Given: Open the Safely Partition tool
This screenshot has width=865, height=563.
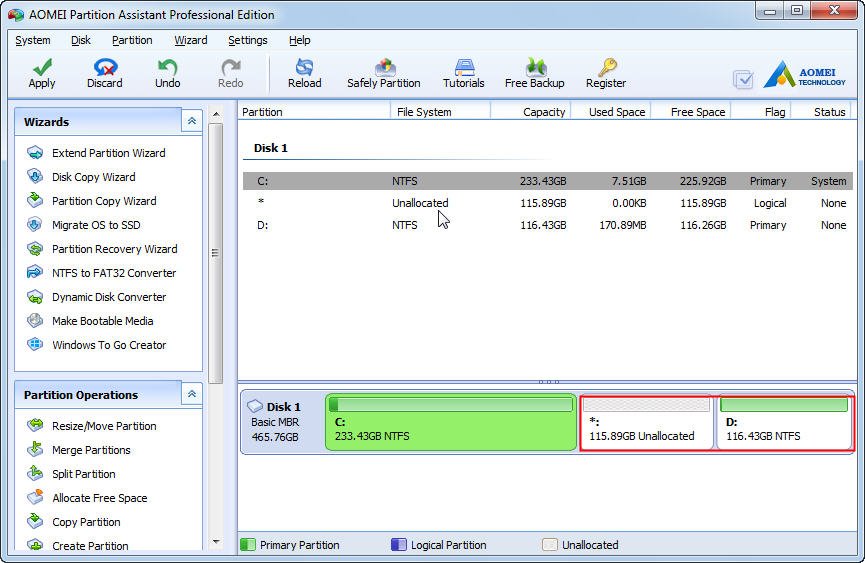Looking at the screenshot, I should pos(384,73).
